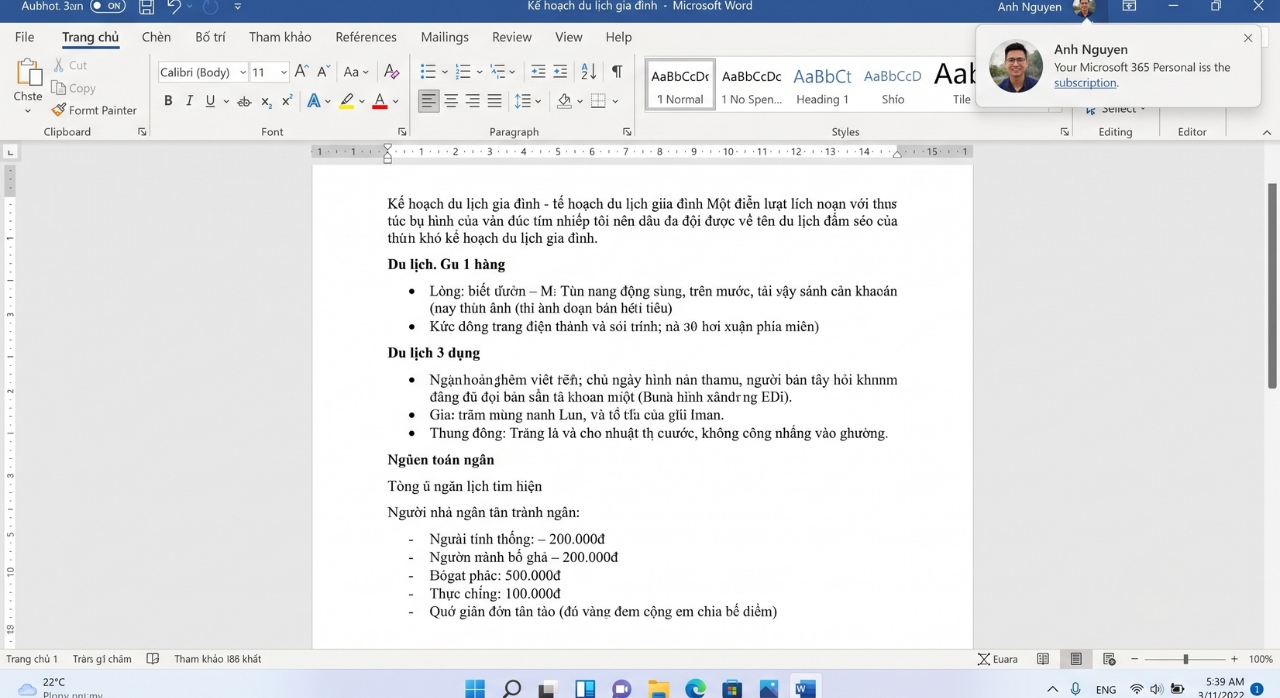Screen dimensions: 1280x698
Task: Toggle Strikethrough formatting
Action: tap(244, 101)
